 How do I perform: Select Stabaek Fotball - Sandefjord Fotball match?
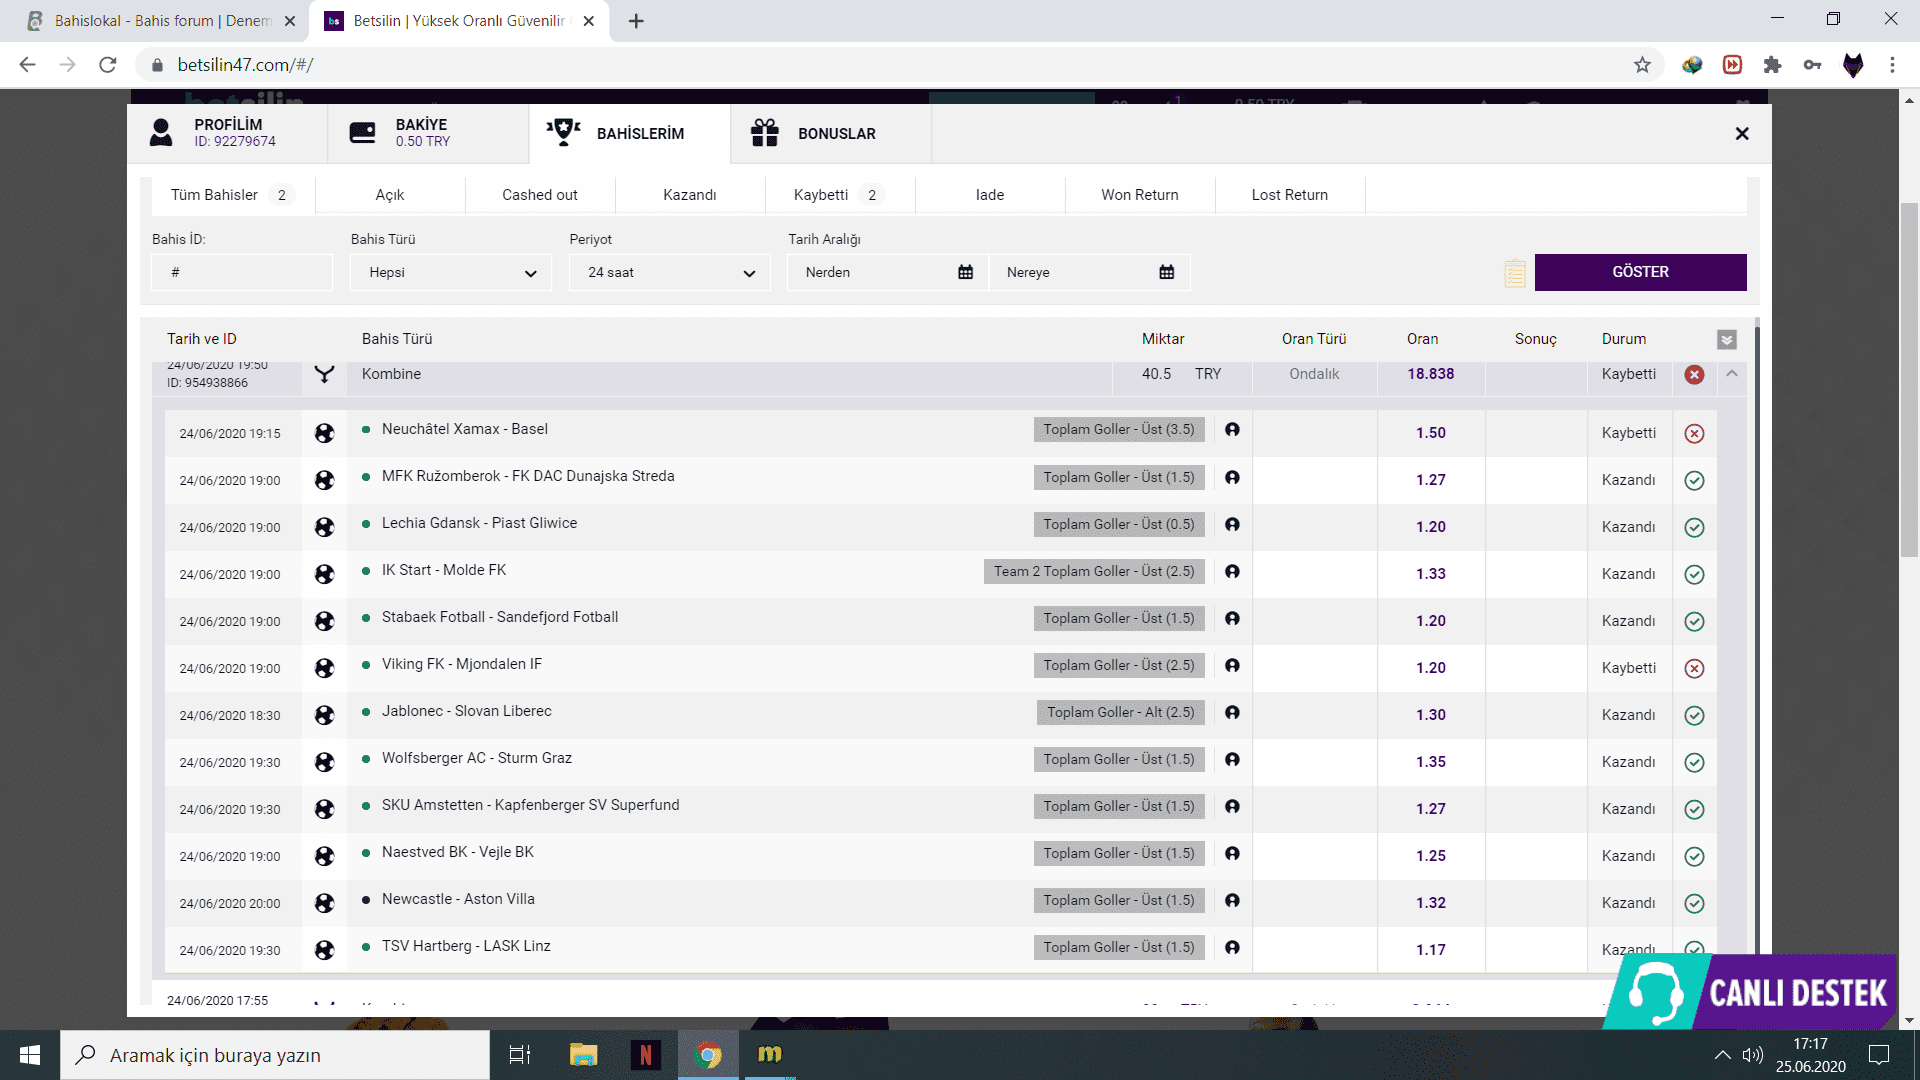pyautogui.click(x=500, y=617)
